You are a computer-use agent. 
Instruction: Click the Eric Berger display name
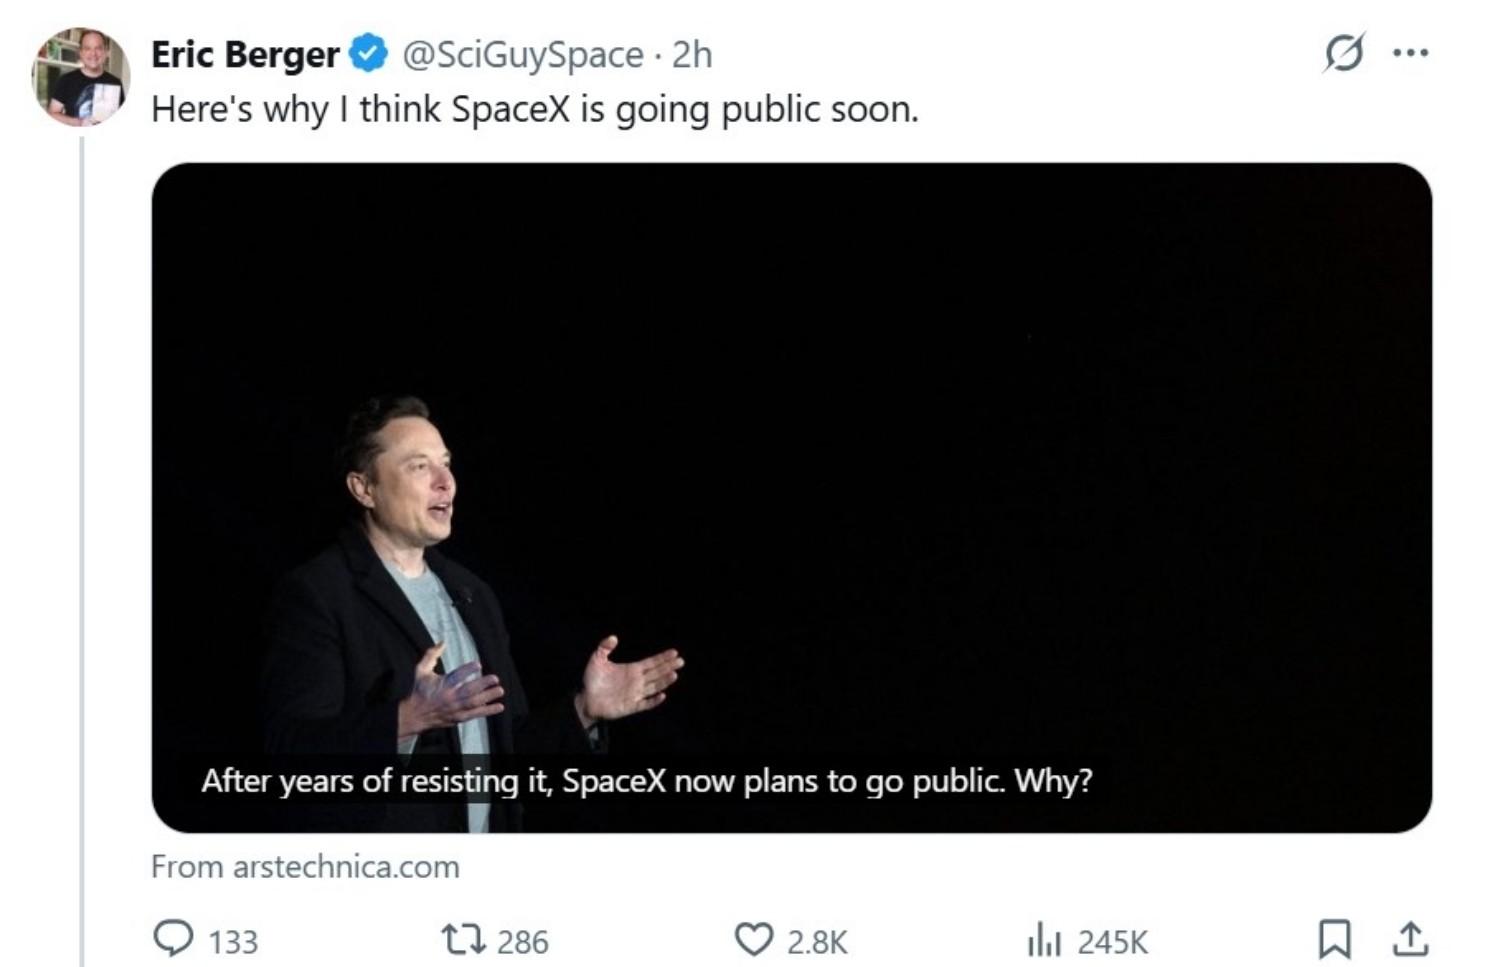(x=245, y=54)
